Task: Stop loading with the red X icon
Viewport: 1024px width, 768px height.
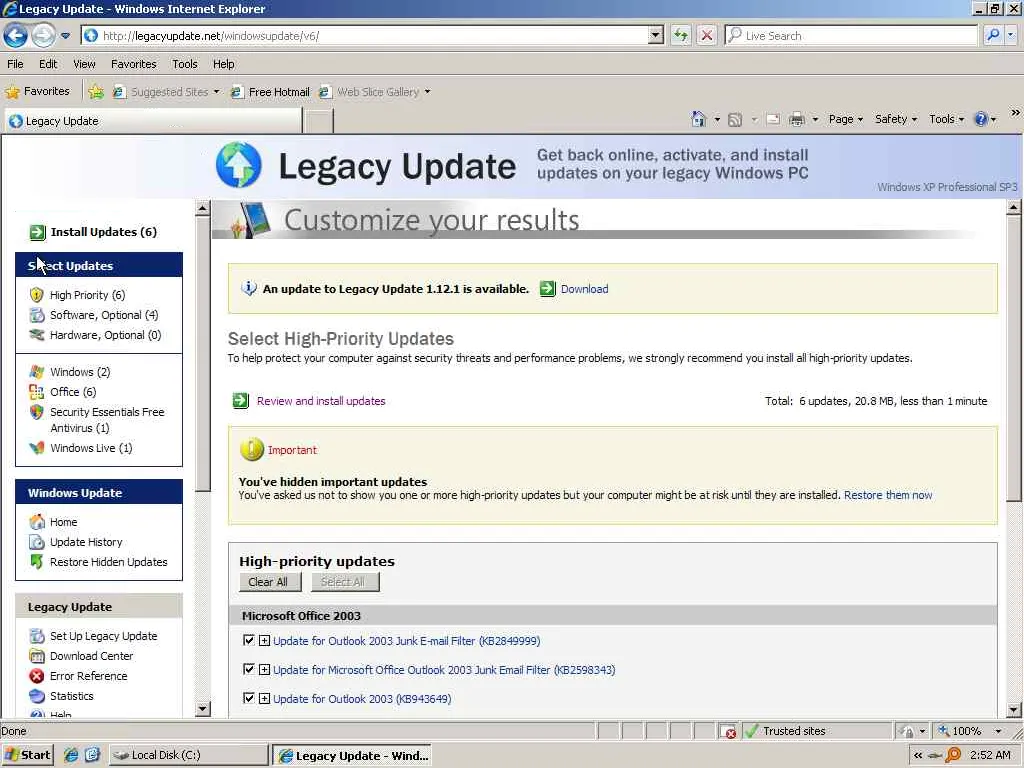Action: 707,35
